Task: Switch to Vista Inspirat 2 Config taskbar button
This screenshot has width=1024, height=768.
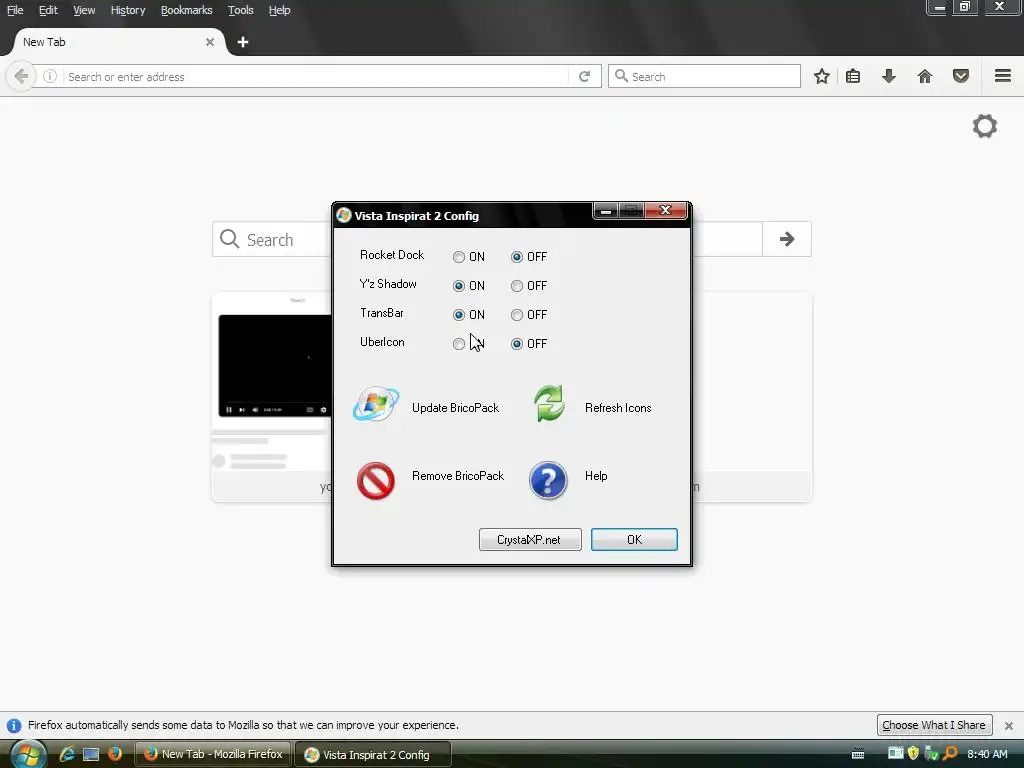Action: pos(373,755)
